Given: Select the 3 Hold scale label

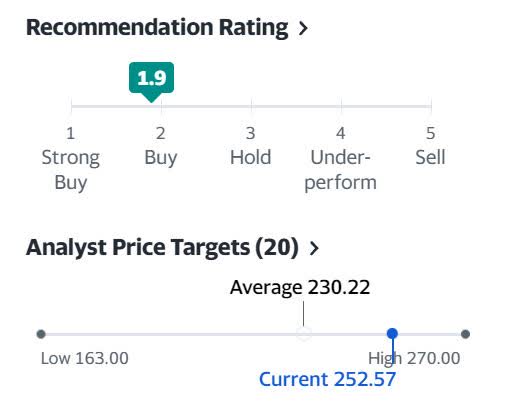Looking at the screenshot, I should tap(251, 146).
